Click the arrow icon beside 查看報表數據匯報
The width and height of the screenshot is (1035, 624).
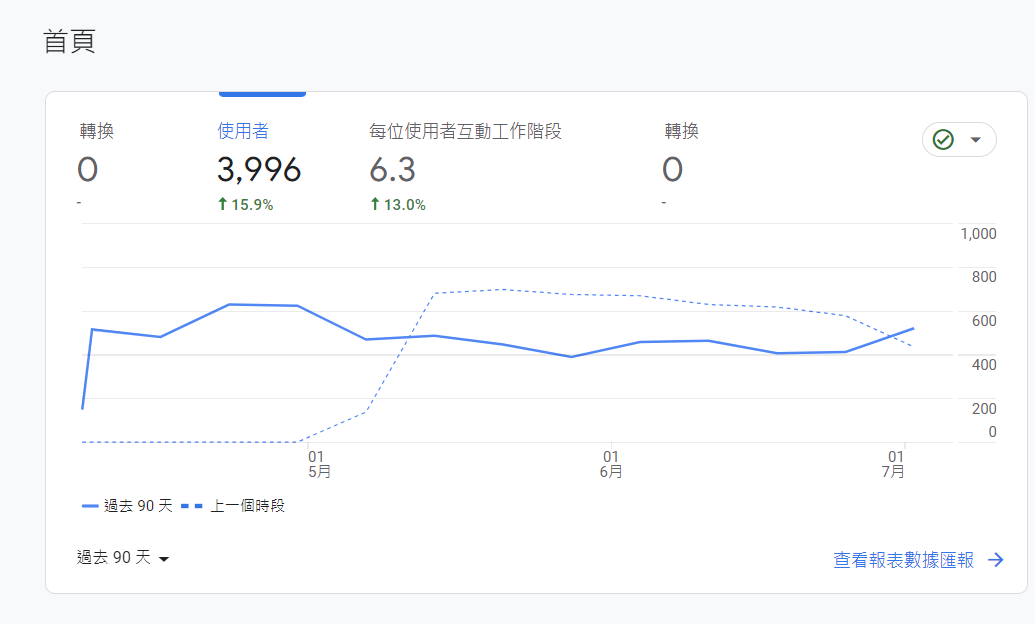coord(995,560)
